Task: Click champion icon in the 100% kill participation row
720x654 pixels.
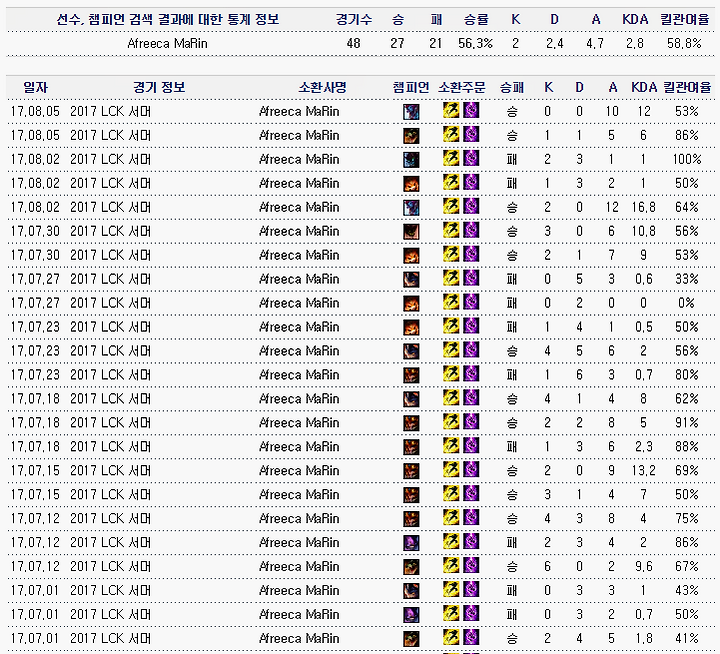Action: tap(411, 160)
